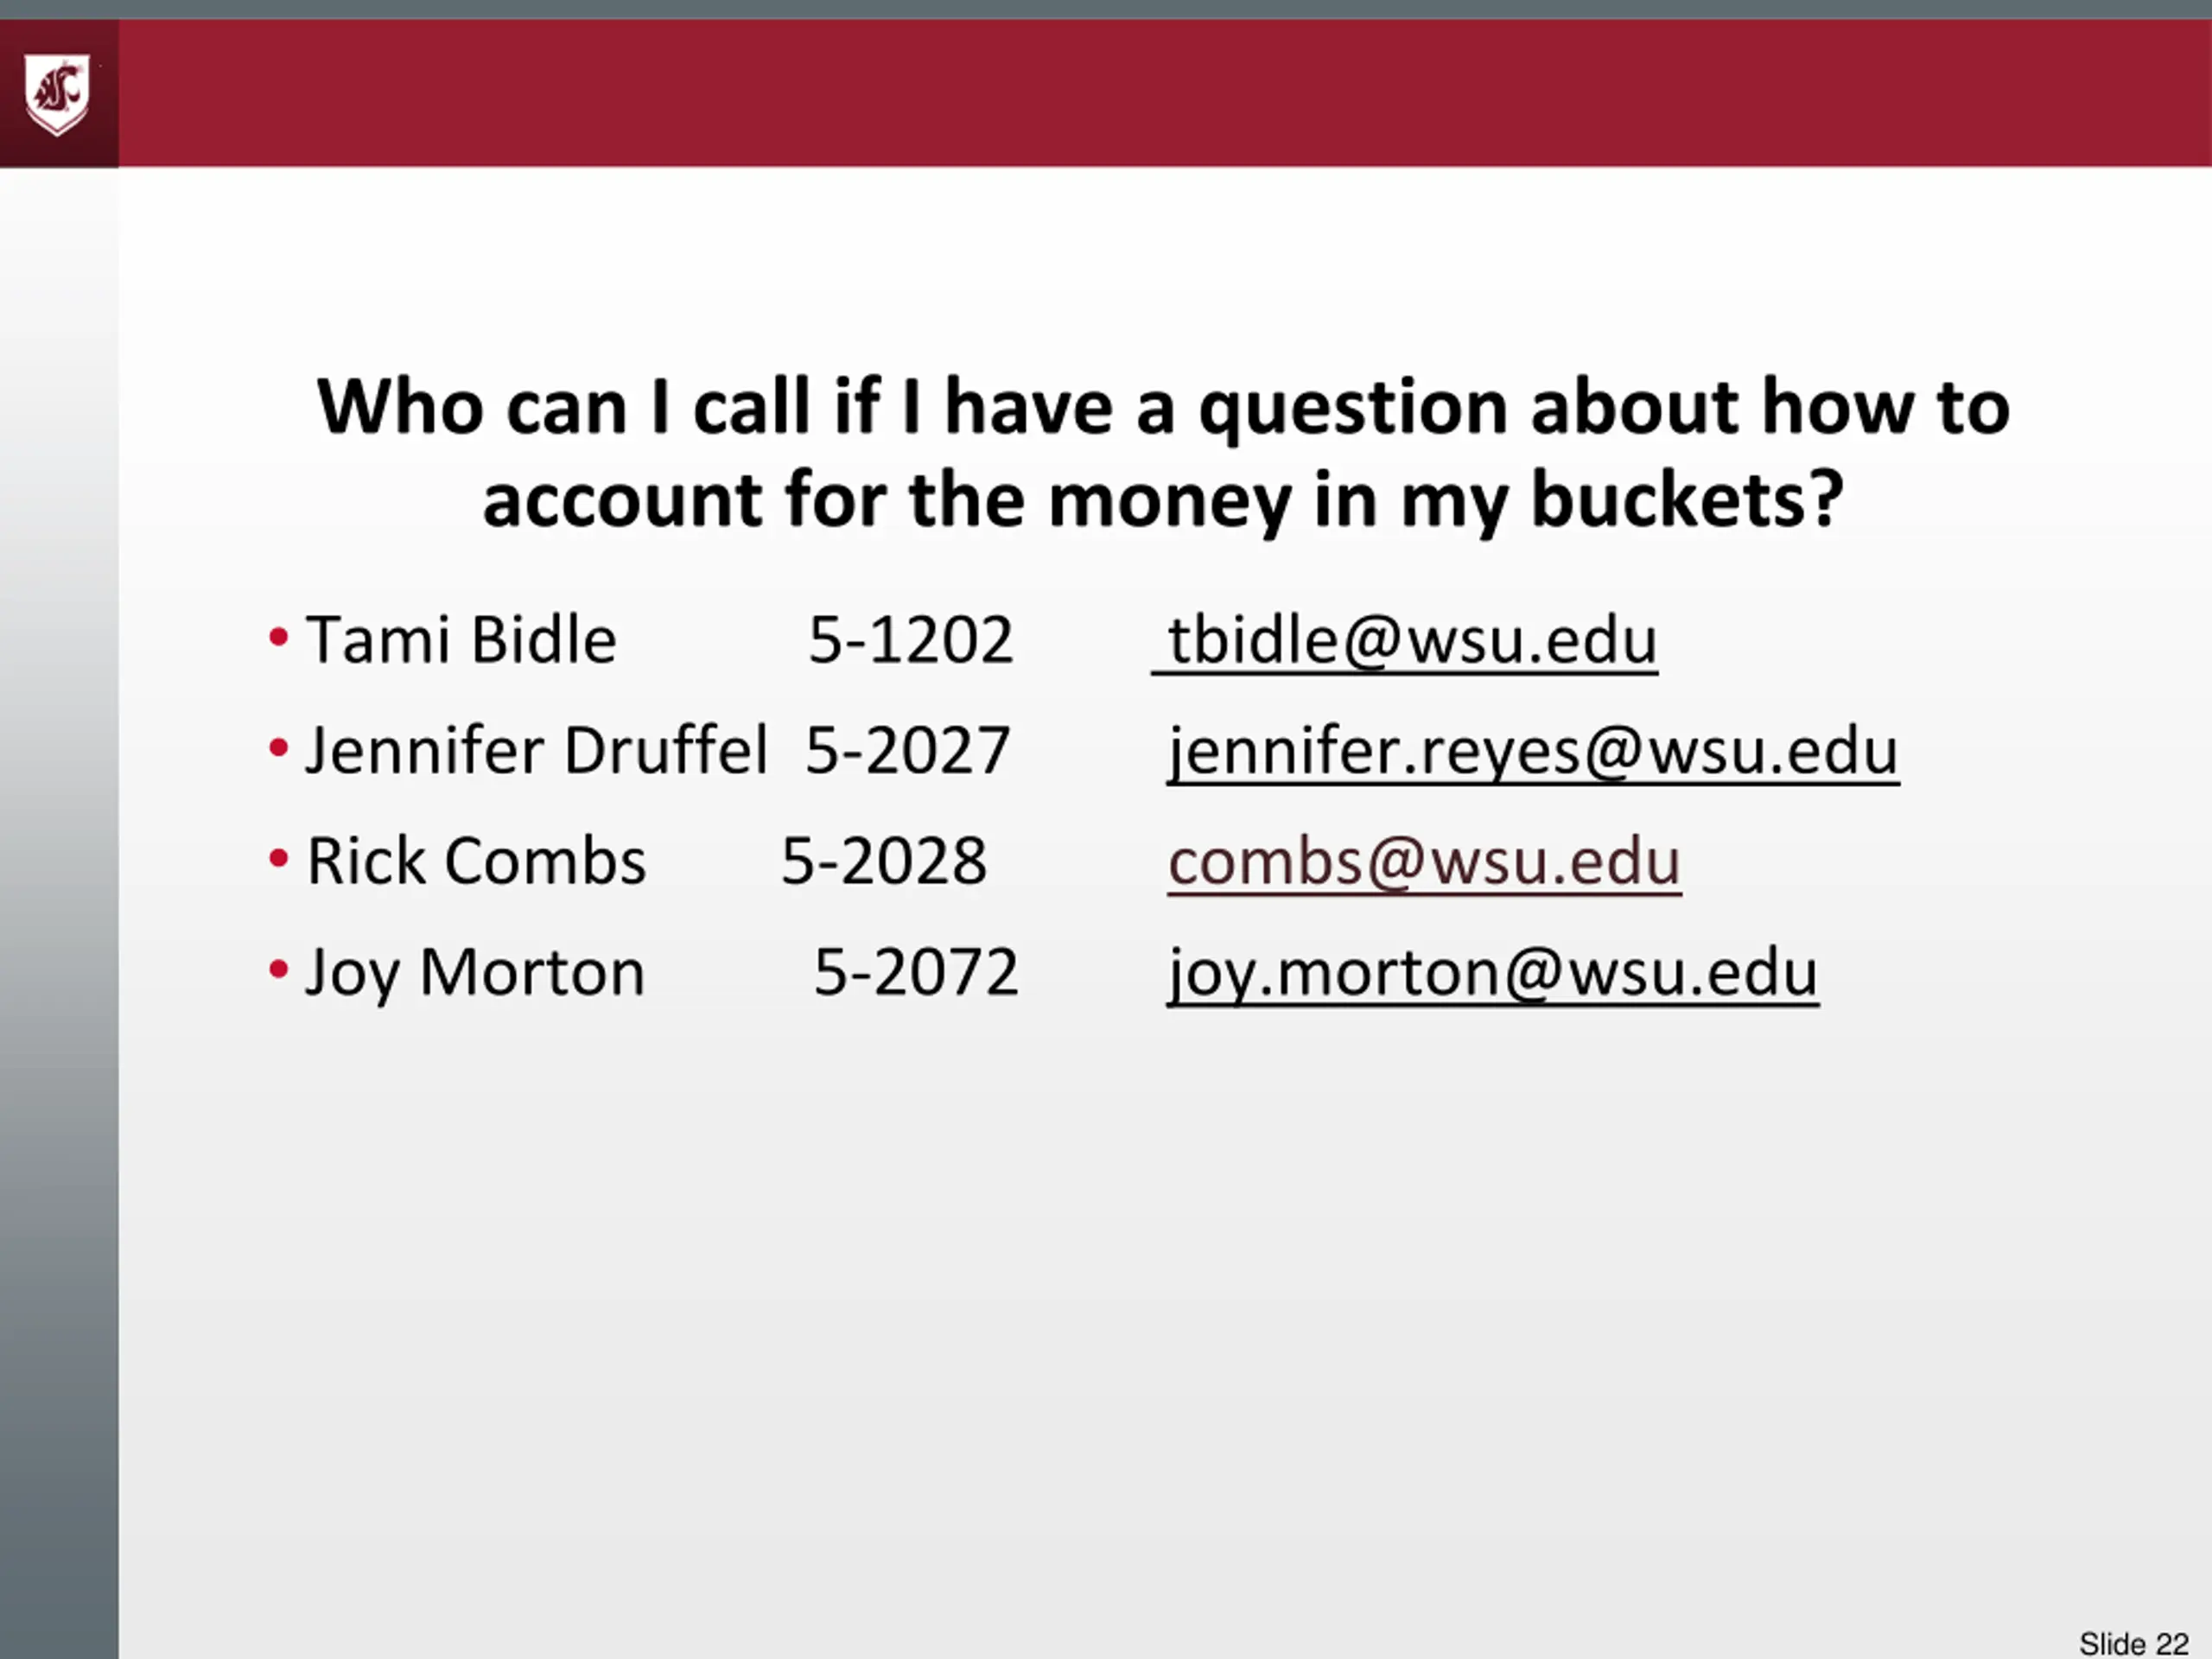Click the WSU Cougar shield logo

57,94
